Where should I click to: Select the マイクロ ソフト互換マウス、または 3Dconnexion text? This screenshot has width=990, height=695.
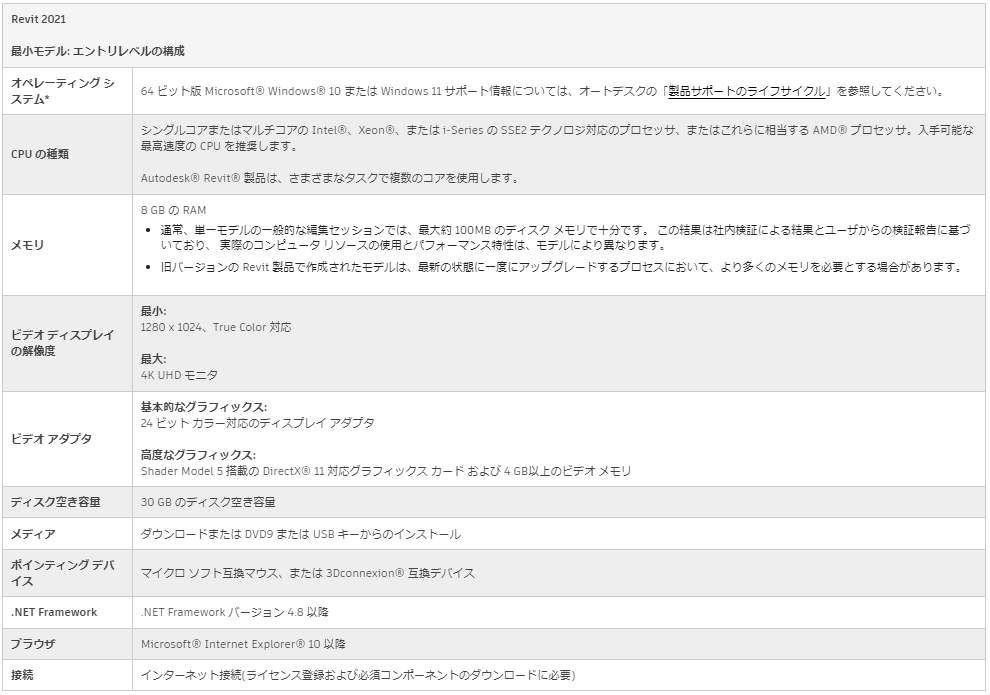307,573
